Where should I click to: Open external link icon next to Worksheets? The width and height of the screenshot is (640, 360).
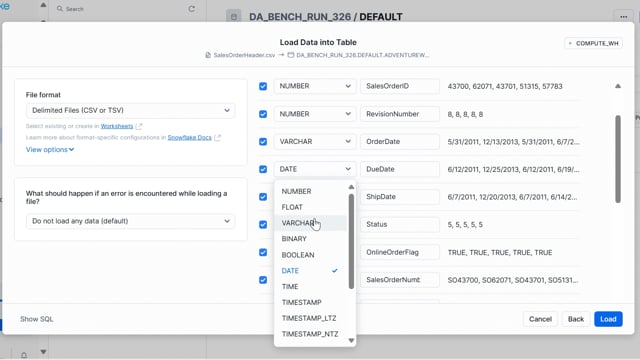click(139, 126)
